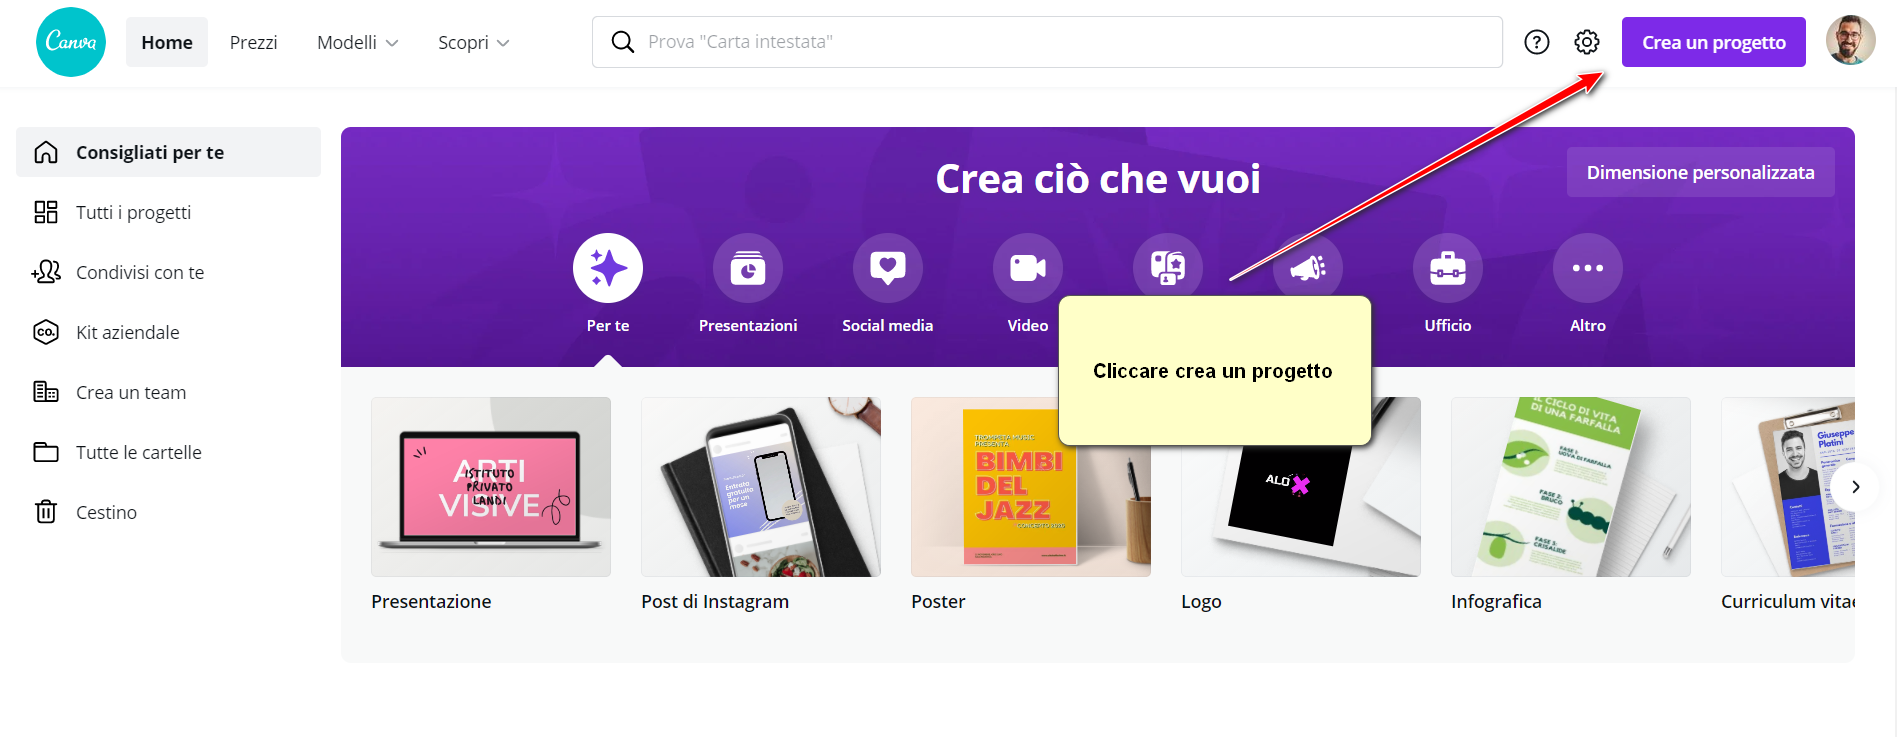Go to the Prezzi menu item
The image size is (1897, 737).
pyautogui.click(x=254, y=42)
